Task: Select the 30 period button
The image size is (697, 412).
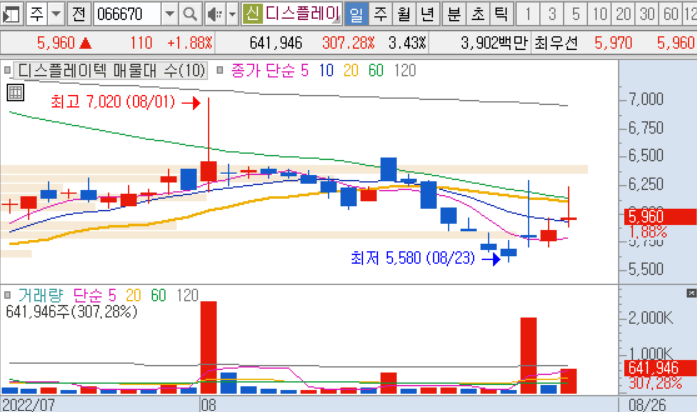Action: click(x=647, y=14)
